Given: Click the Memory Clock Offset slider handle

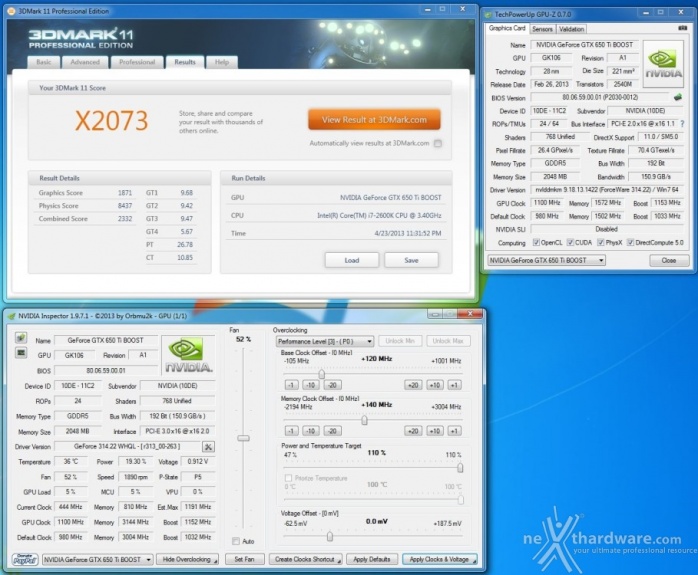Looking at the screenshot, I should (364, 420).
